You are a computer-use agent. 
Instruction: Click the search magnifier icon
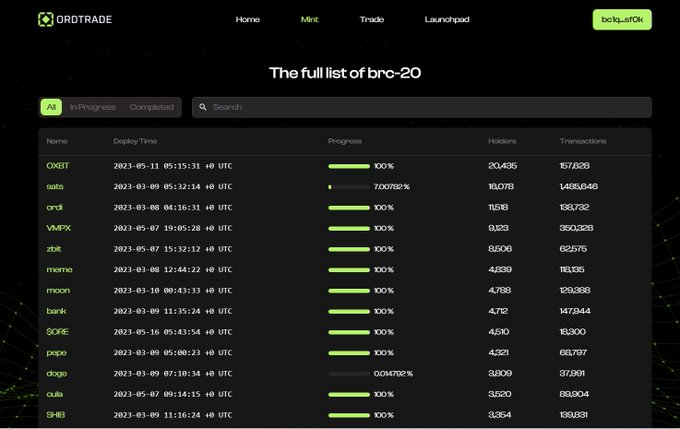coord(203,107)
